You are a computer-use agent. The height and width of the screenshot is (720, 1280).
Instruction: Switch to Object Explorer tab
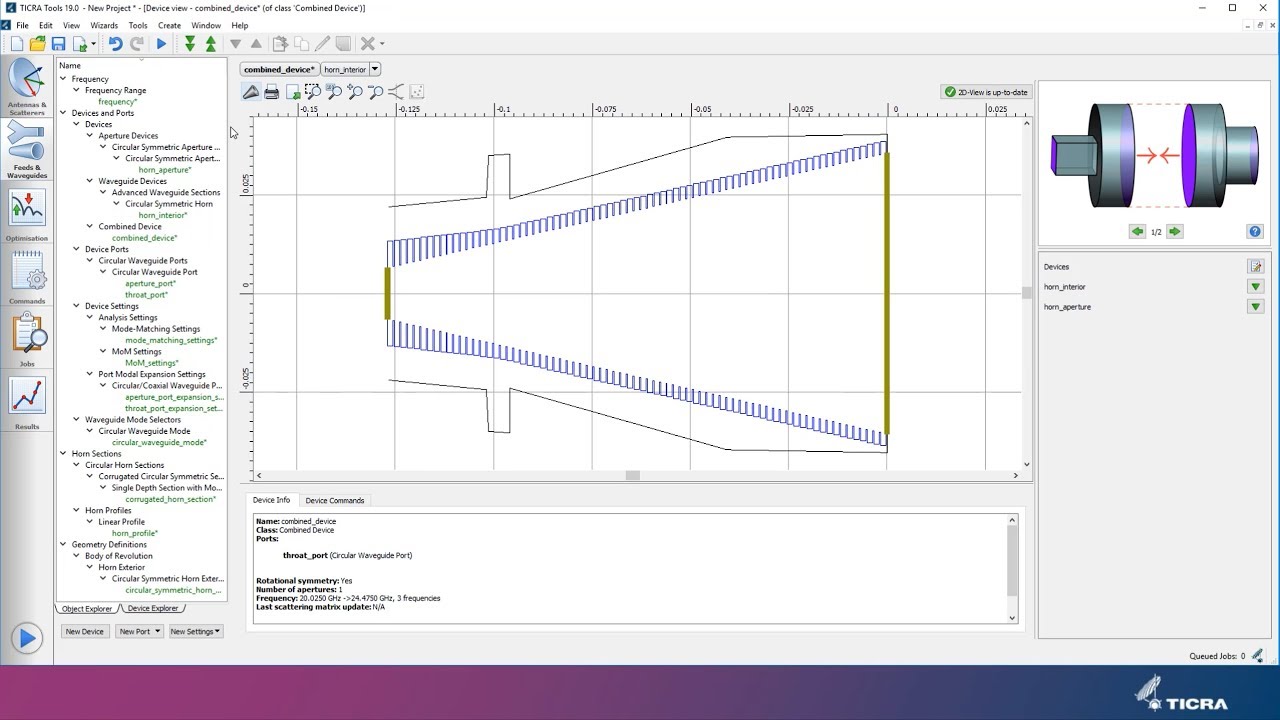pyautogui.click(x=87, y=608)
